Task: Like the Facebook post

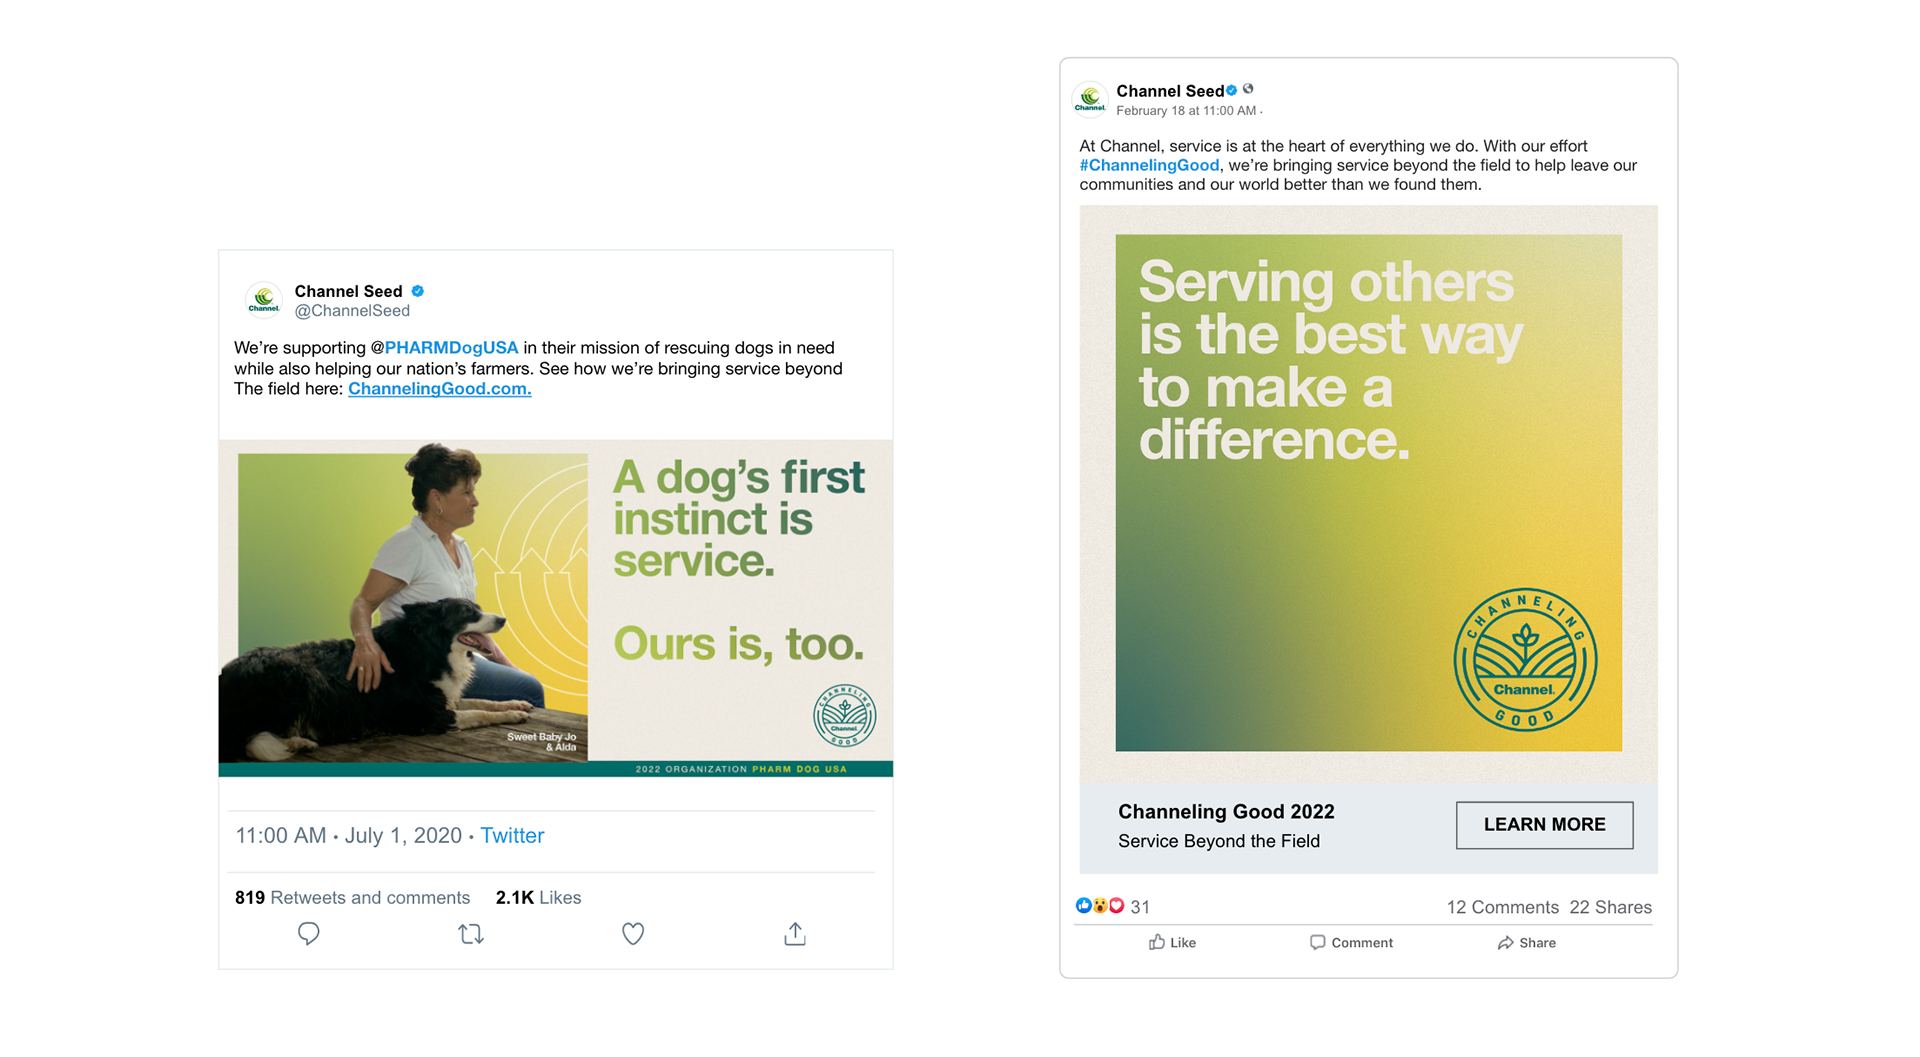Action: coord(1172,942)
